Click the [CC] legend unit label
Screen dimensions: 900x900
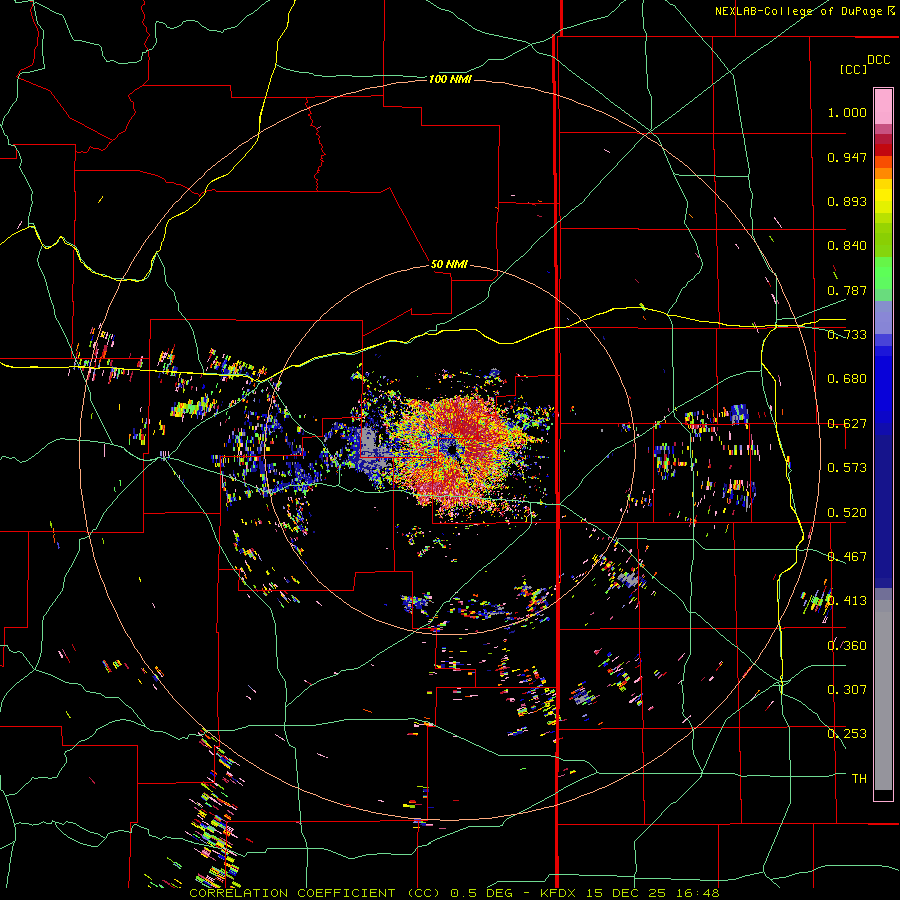(853, 70)
